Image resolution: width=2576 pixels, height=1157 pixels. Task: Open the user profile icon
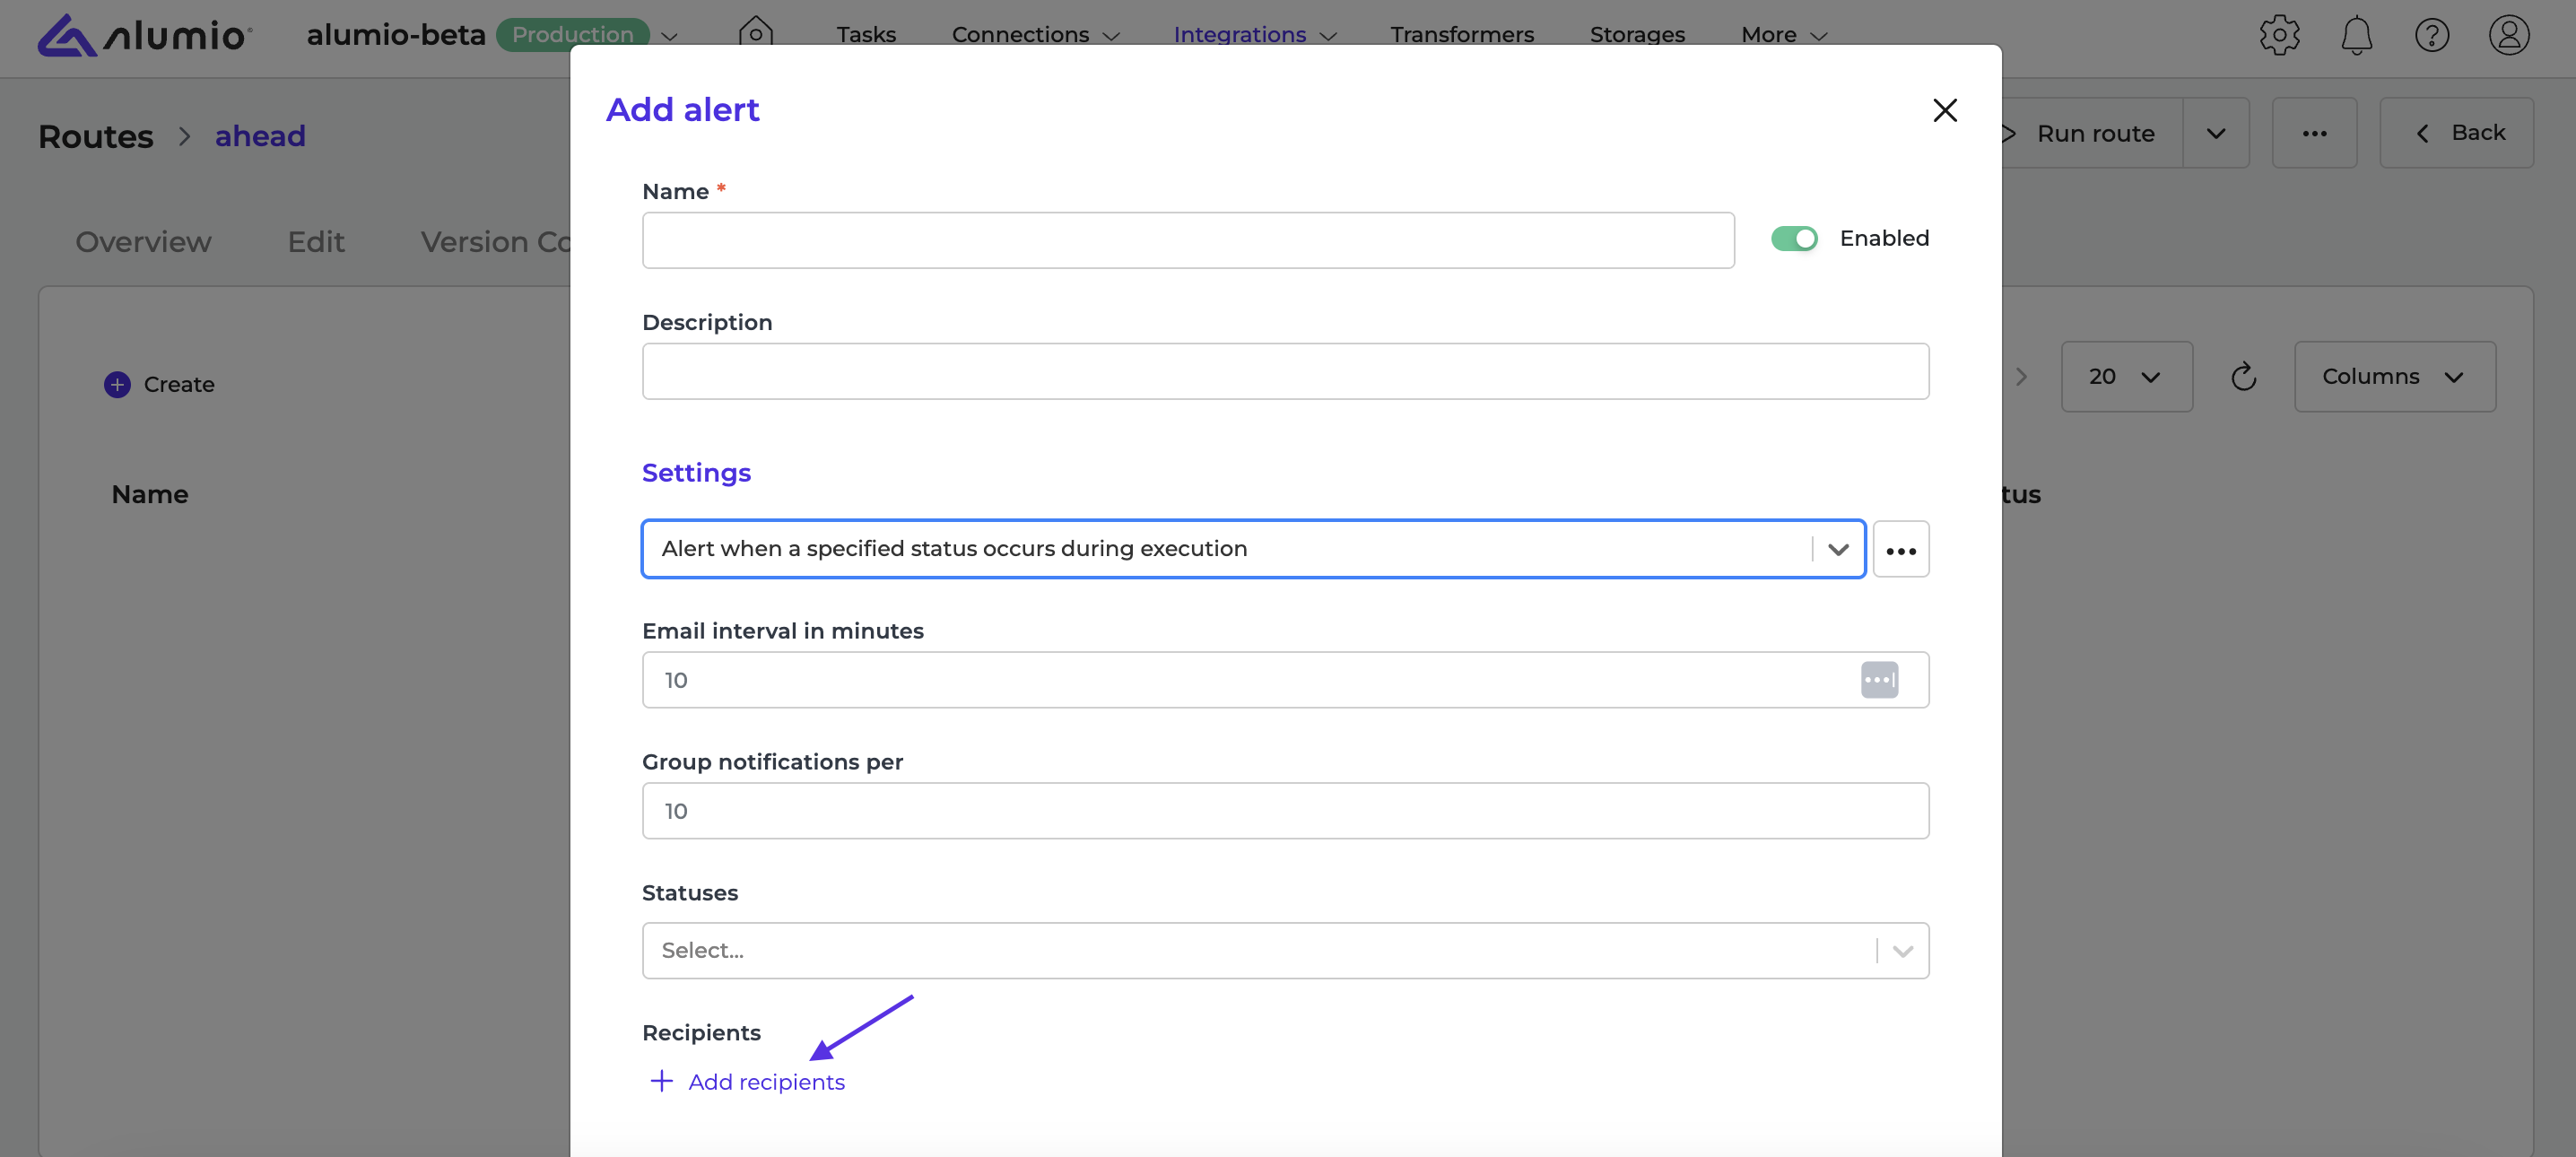[2509, 35]
